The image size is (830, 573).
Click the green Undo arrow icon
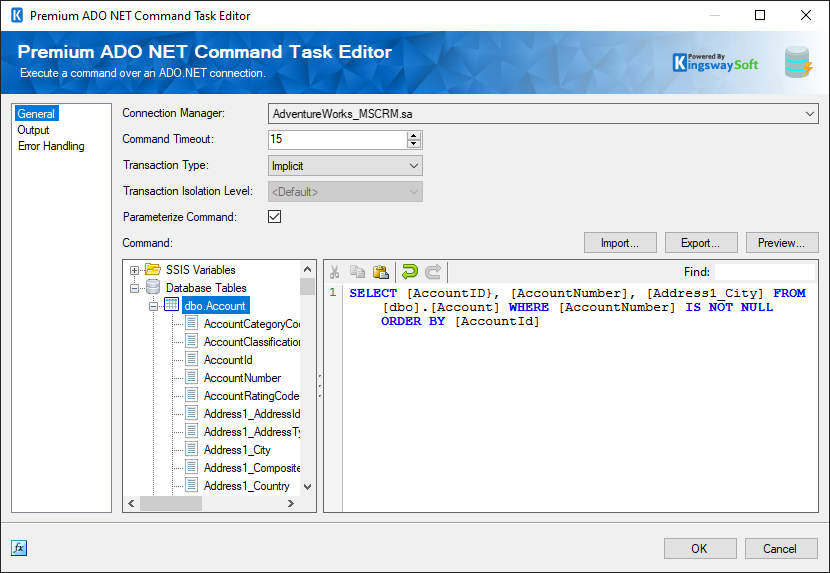click(x=409, y=271)
